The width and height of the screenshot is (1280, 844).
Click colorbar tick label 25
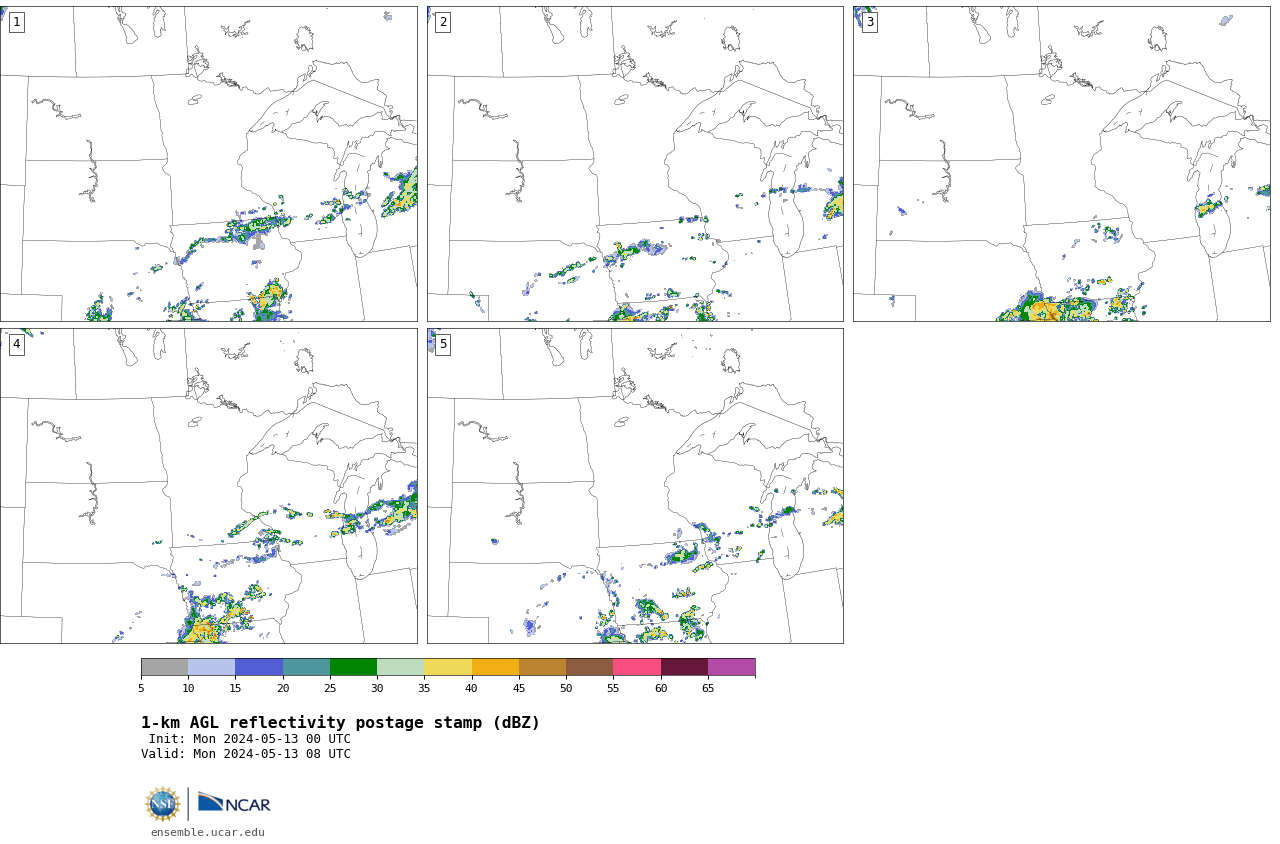click(330, 688)
